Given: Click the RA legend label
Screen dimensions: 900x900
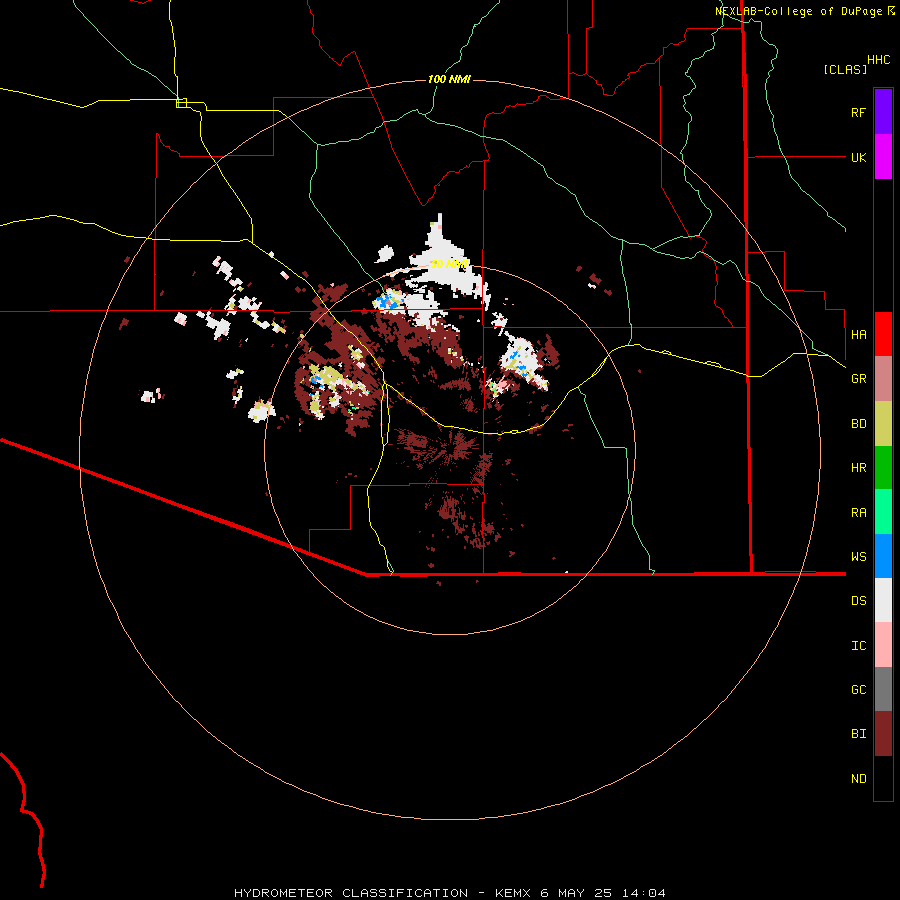Looking at the screenshot, I should (x=858, y=512).
